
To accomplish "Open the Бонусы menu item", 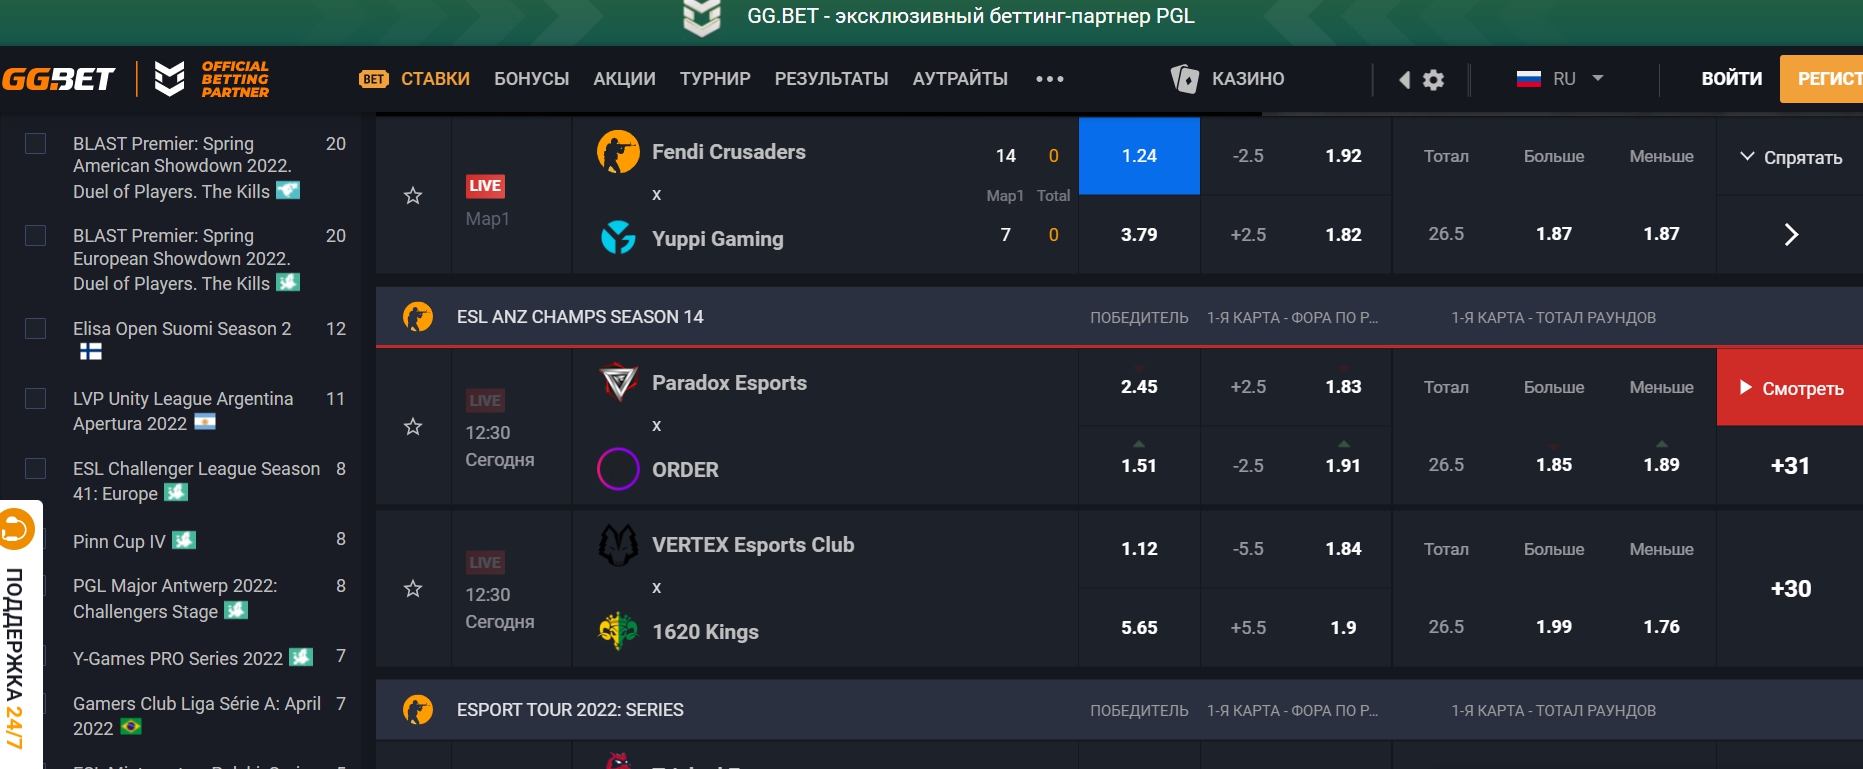I will [x=531, y=79].
